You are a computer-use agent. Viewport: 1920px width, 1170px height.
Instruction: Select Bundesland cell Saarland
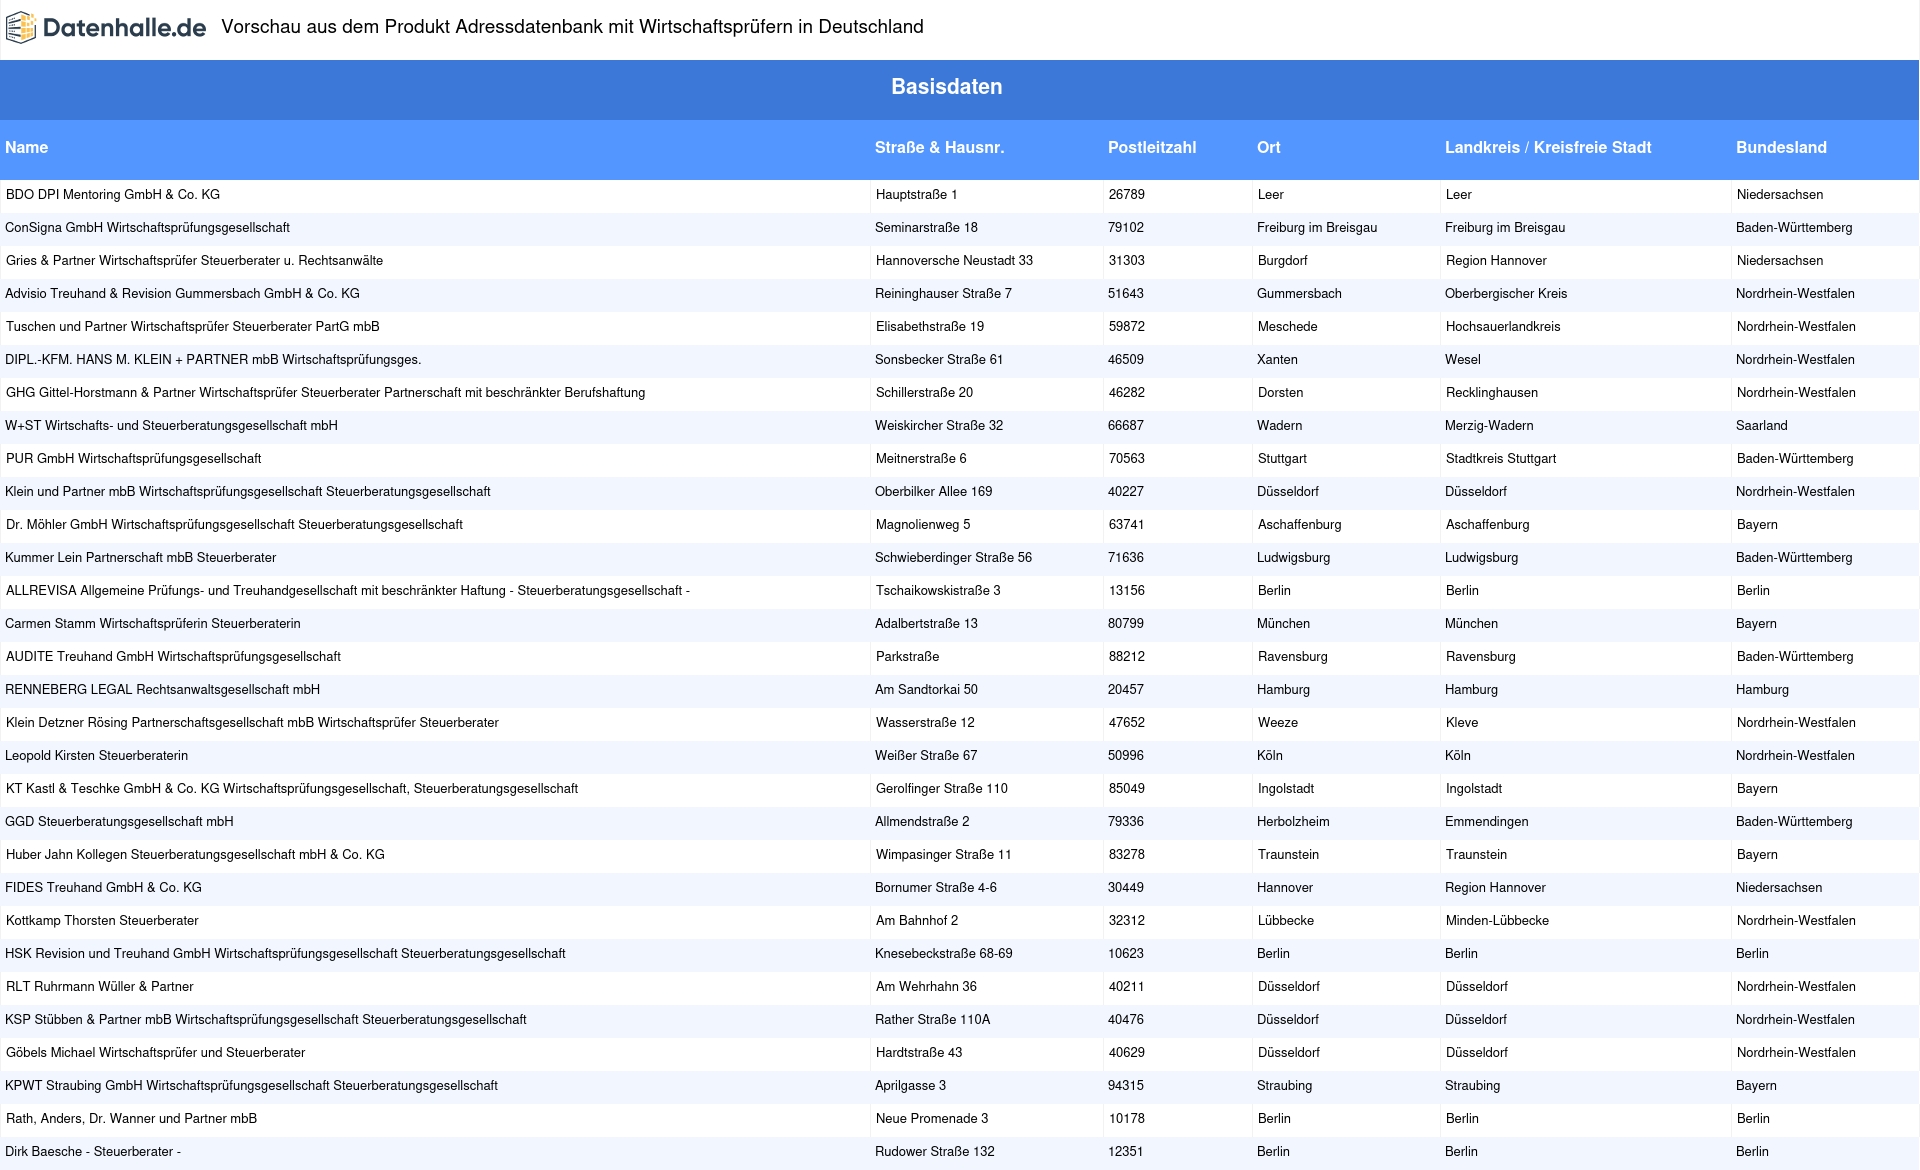click(1761, 426)
